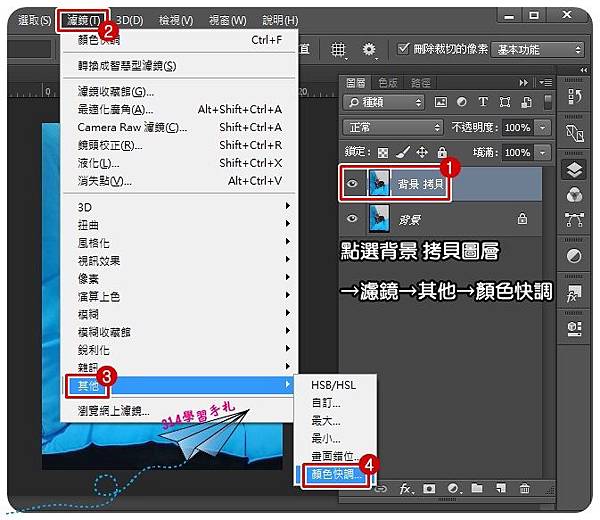Open crop settings gear icon
Screen dimensions: 600x520
(x=369, y=50)
